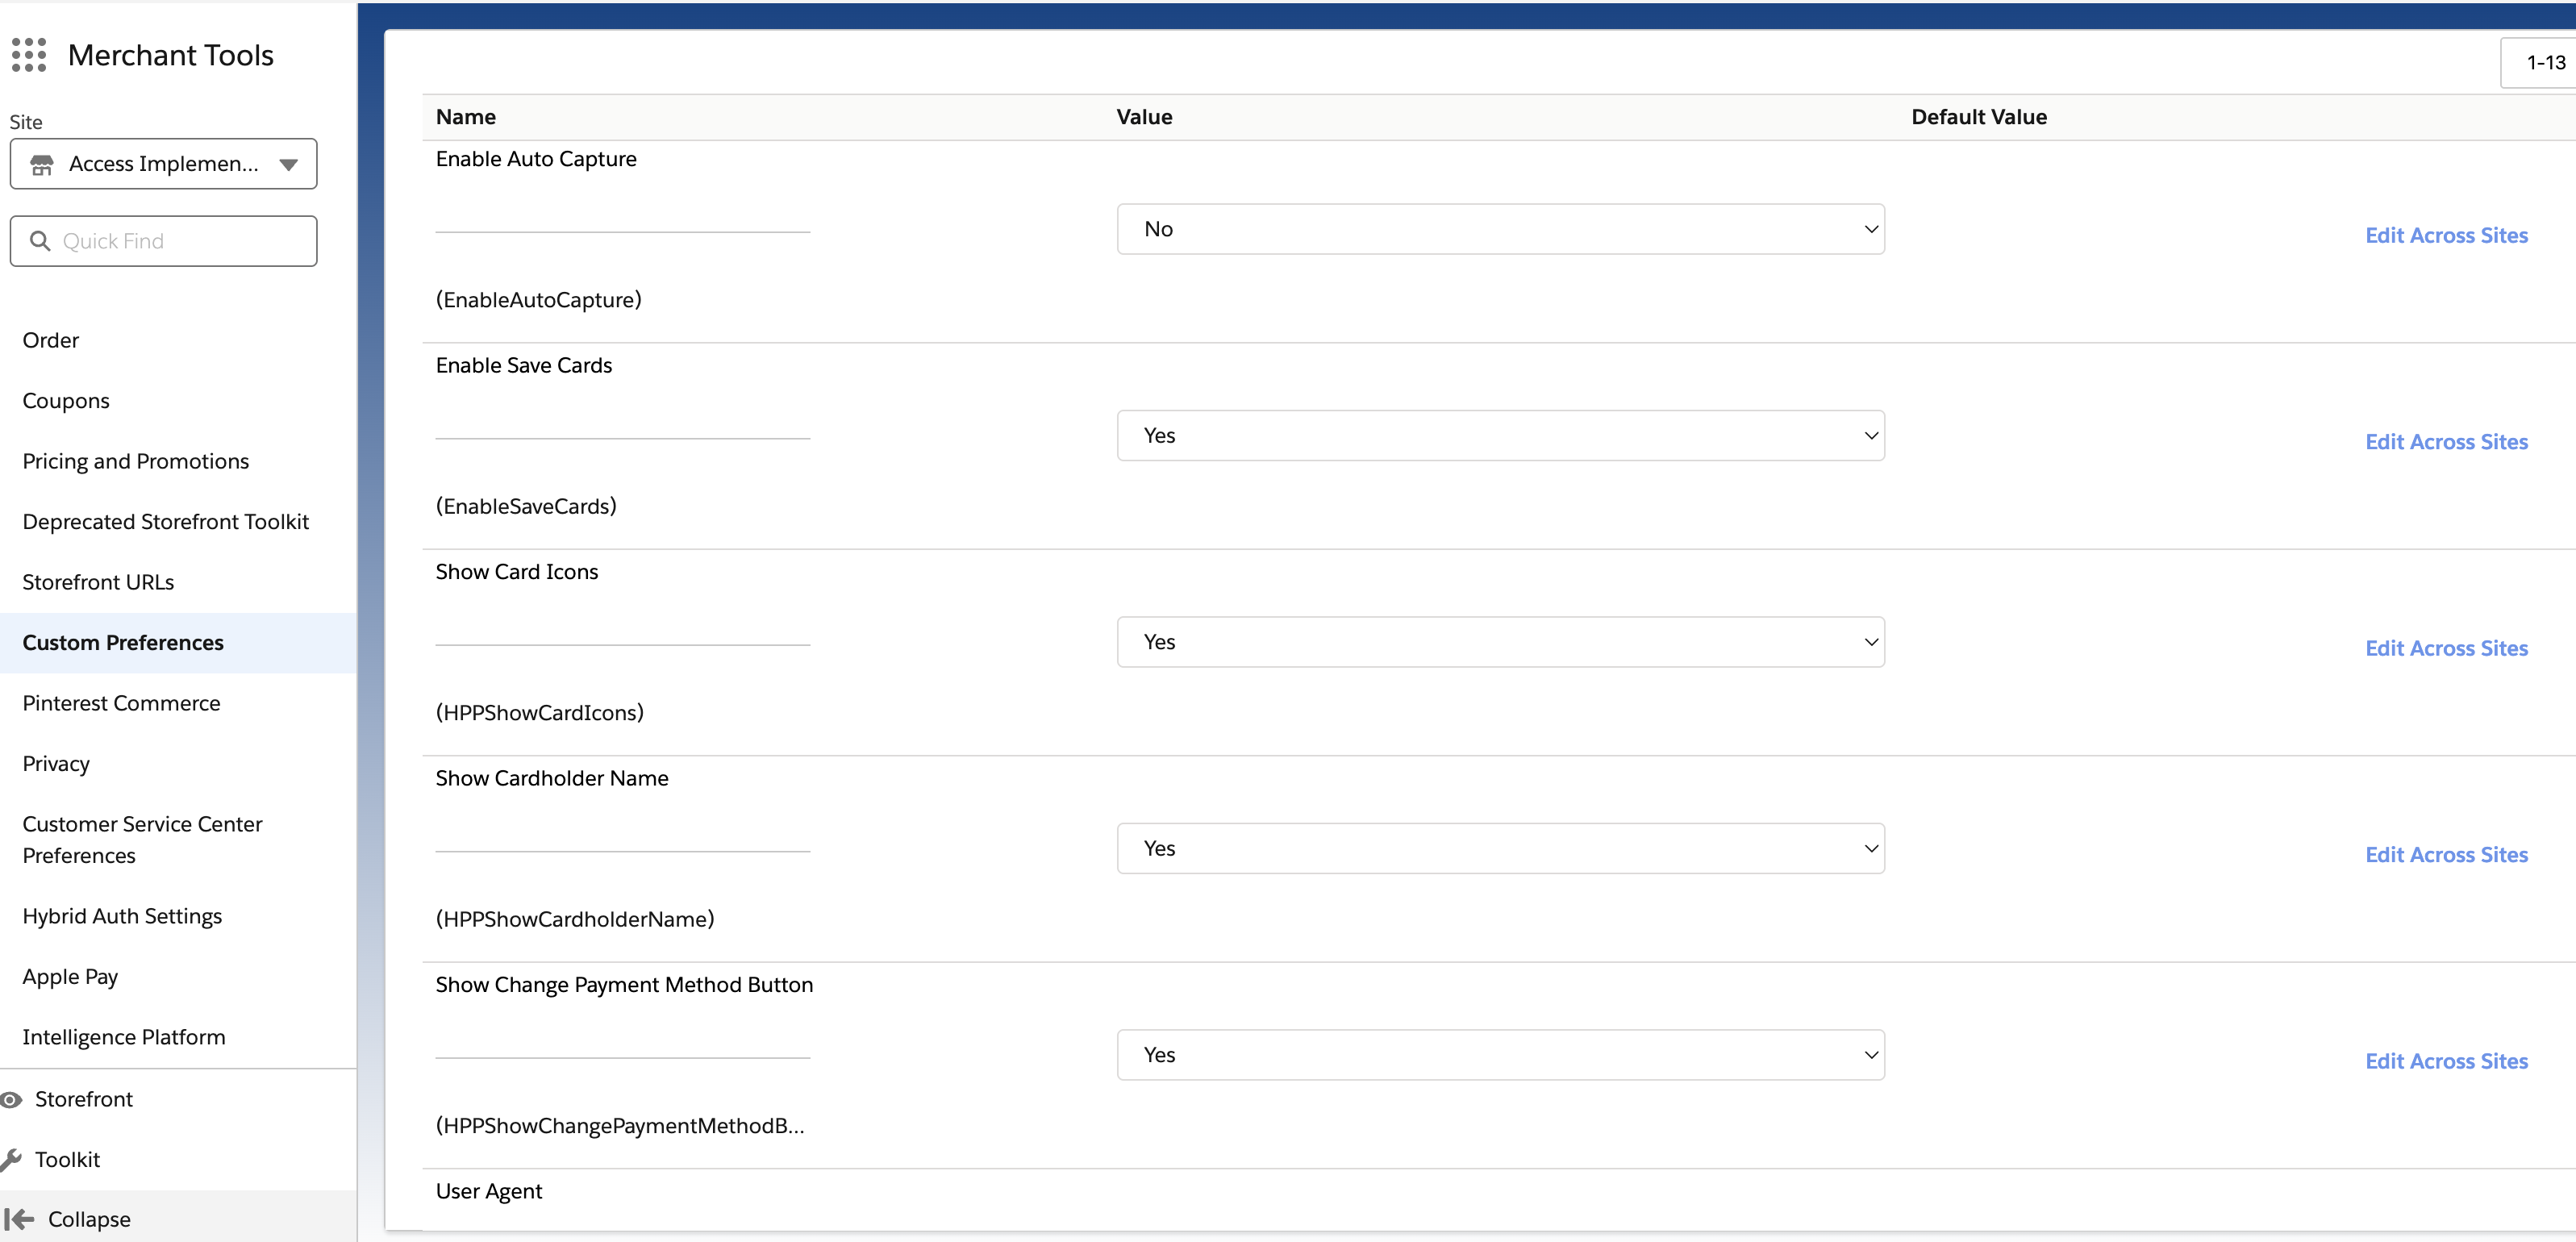Click the Collapse sidebar arrow icon
The height and width of the screenshot is (1242, 2576).
point(19,1219)
